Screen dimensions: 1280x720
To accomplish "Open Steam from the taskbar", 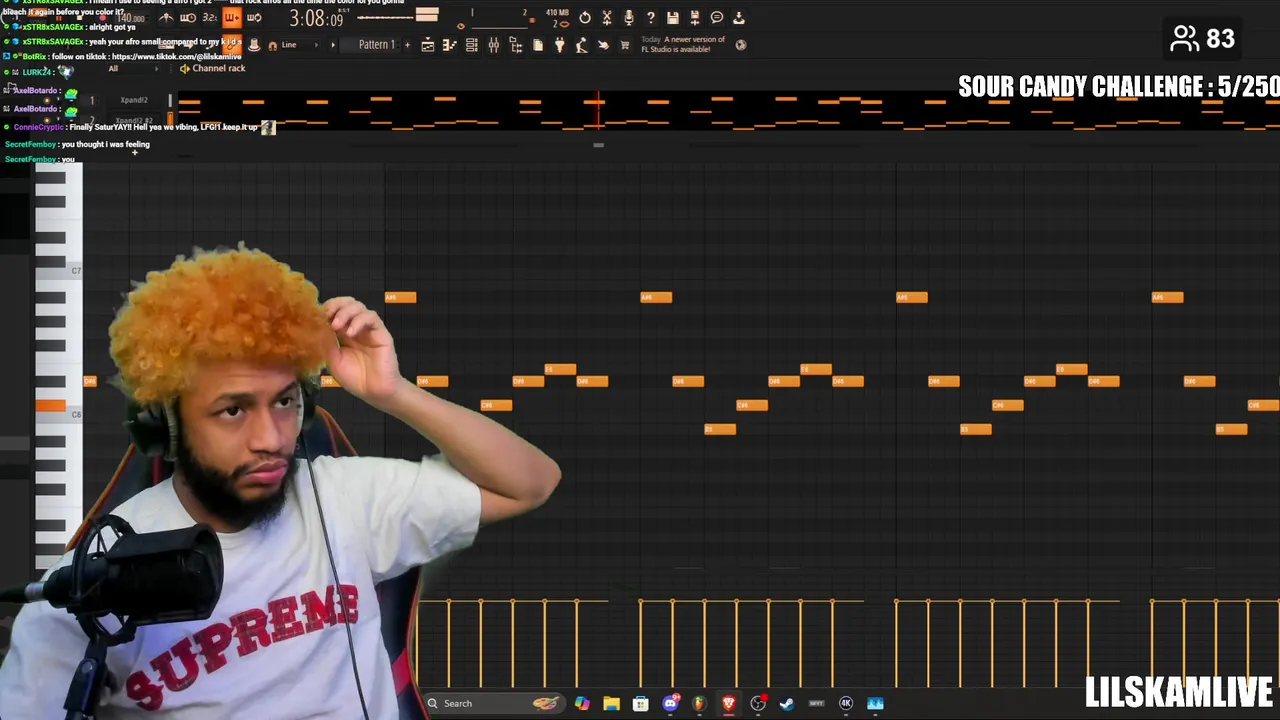I will tap(787, 703).
